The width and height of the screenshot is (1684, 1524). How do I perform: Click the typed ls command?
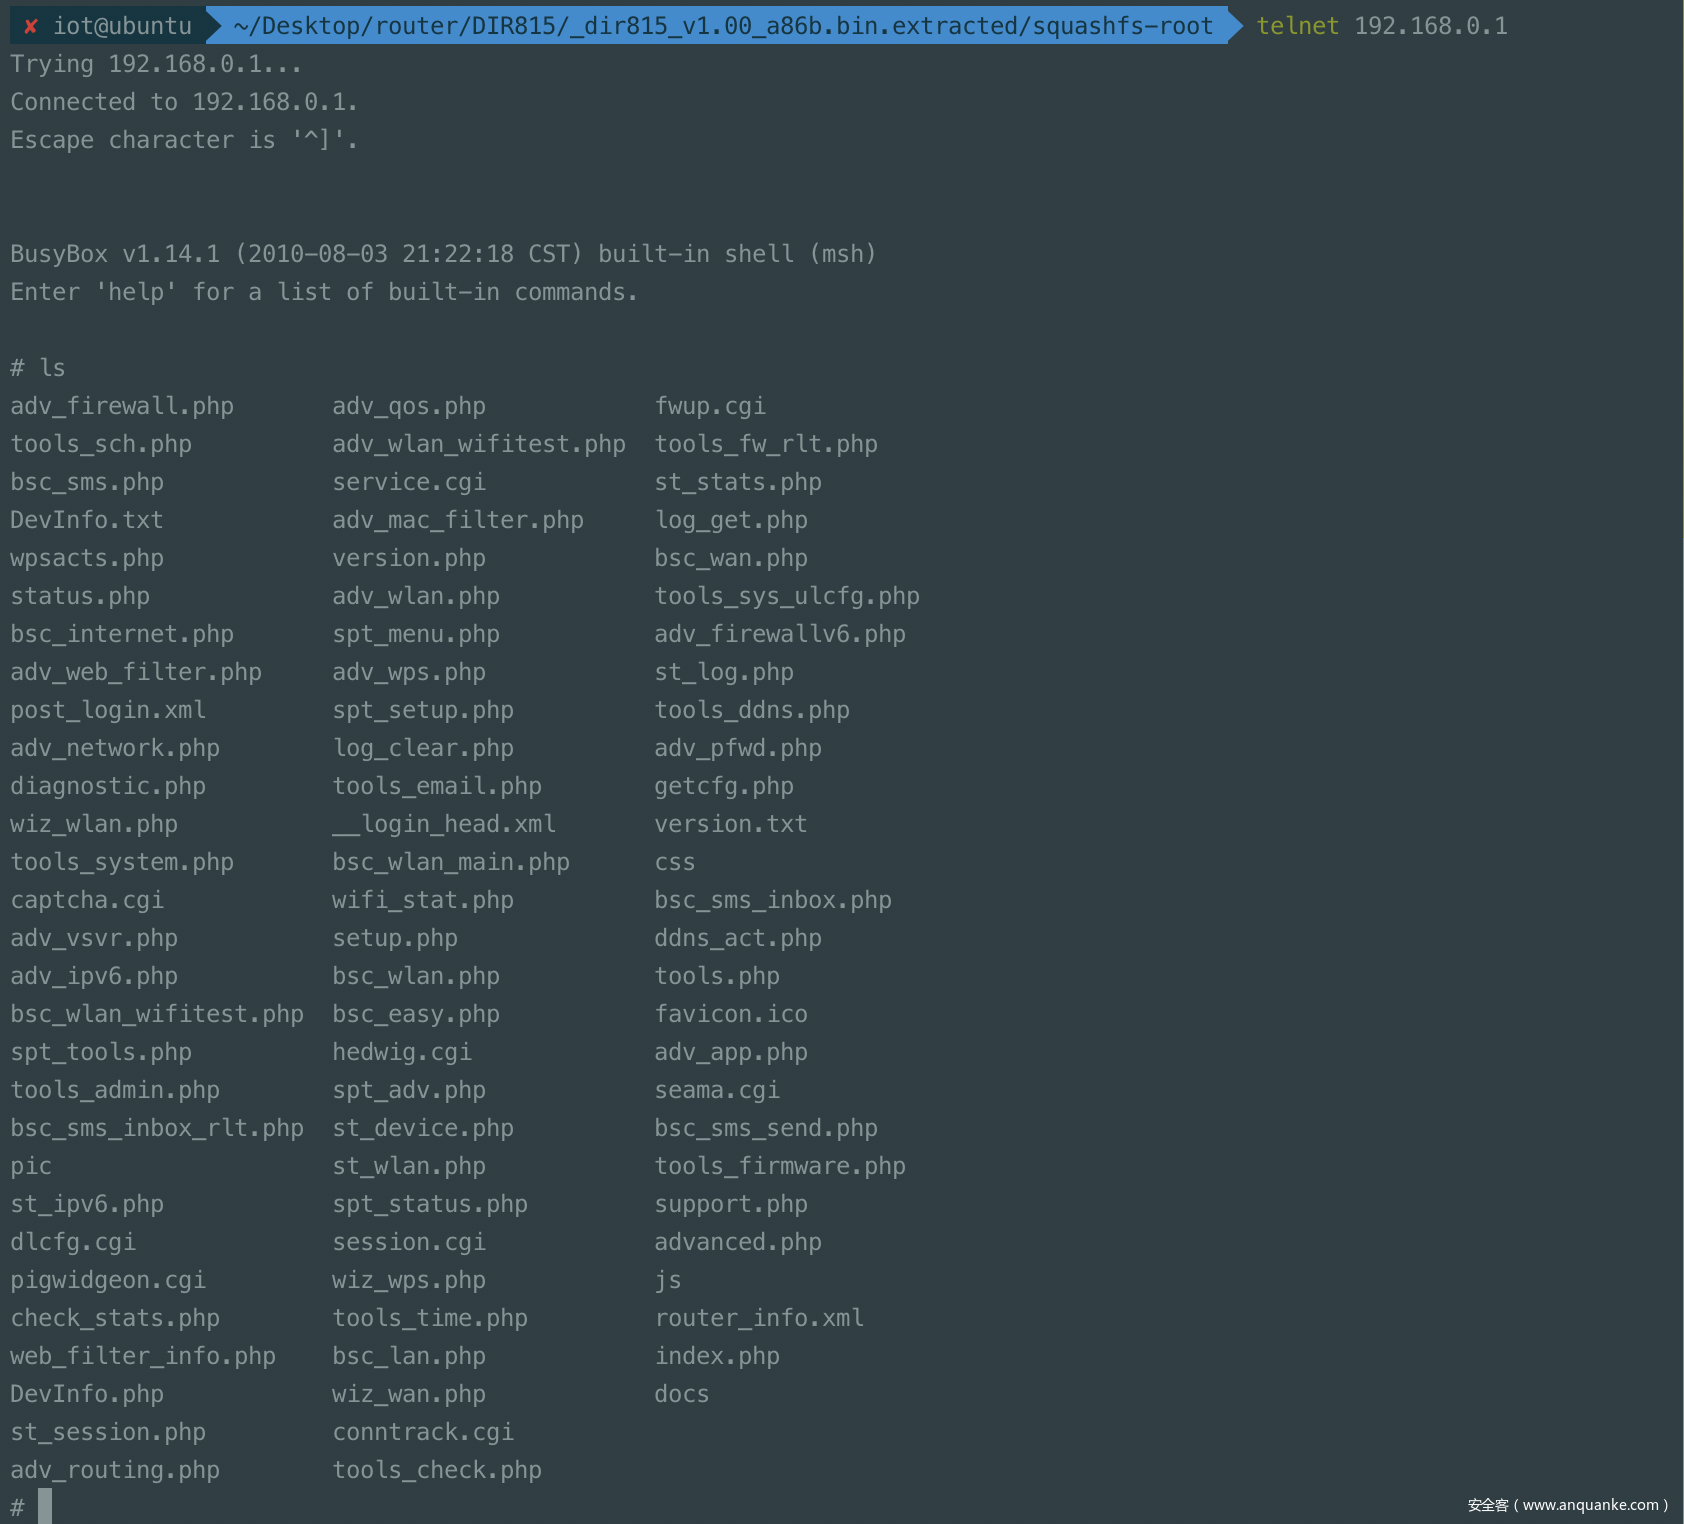pyautogui.click(x=52, y=368)
